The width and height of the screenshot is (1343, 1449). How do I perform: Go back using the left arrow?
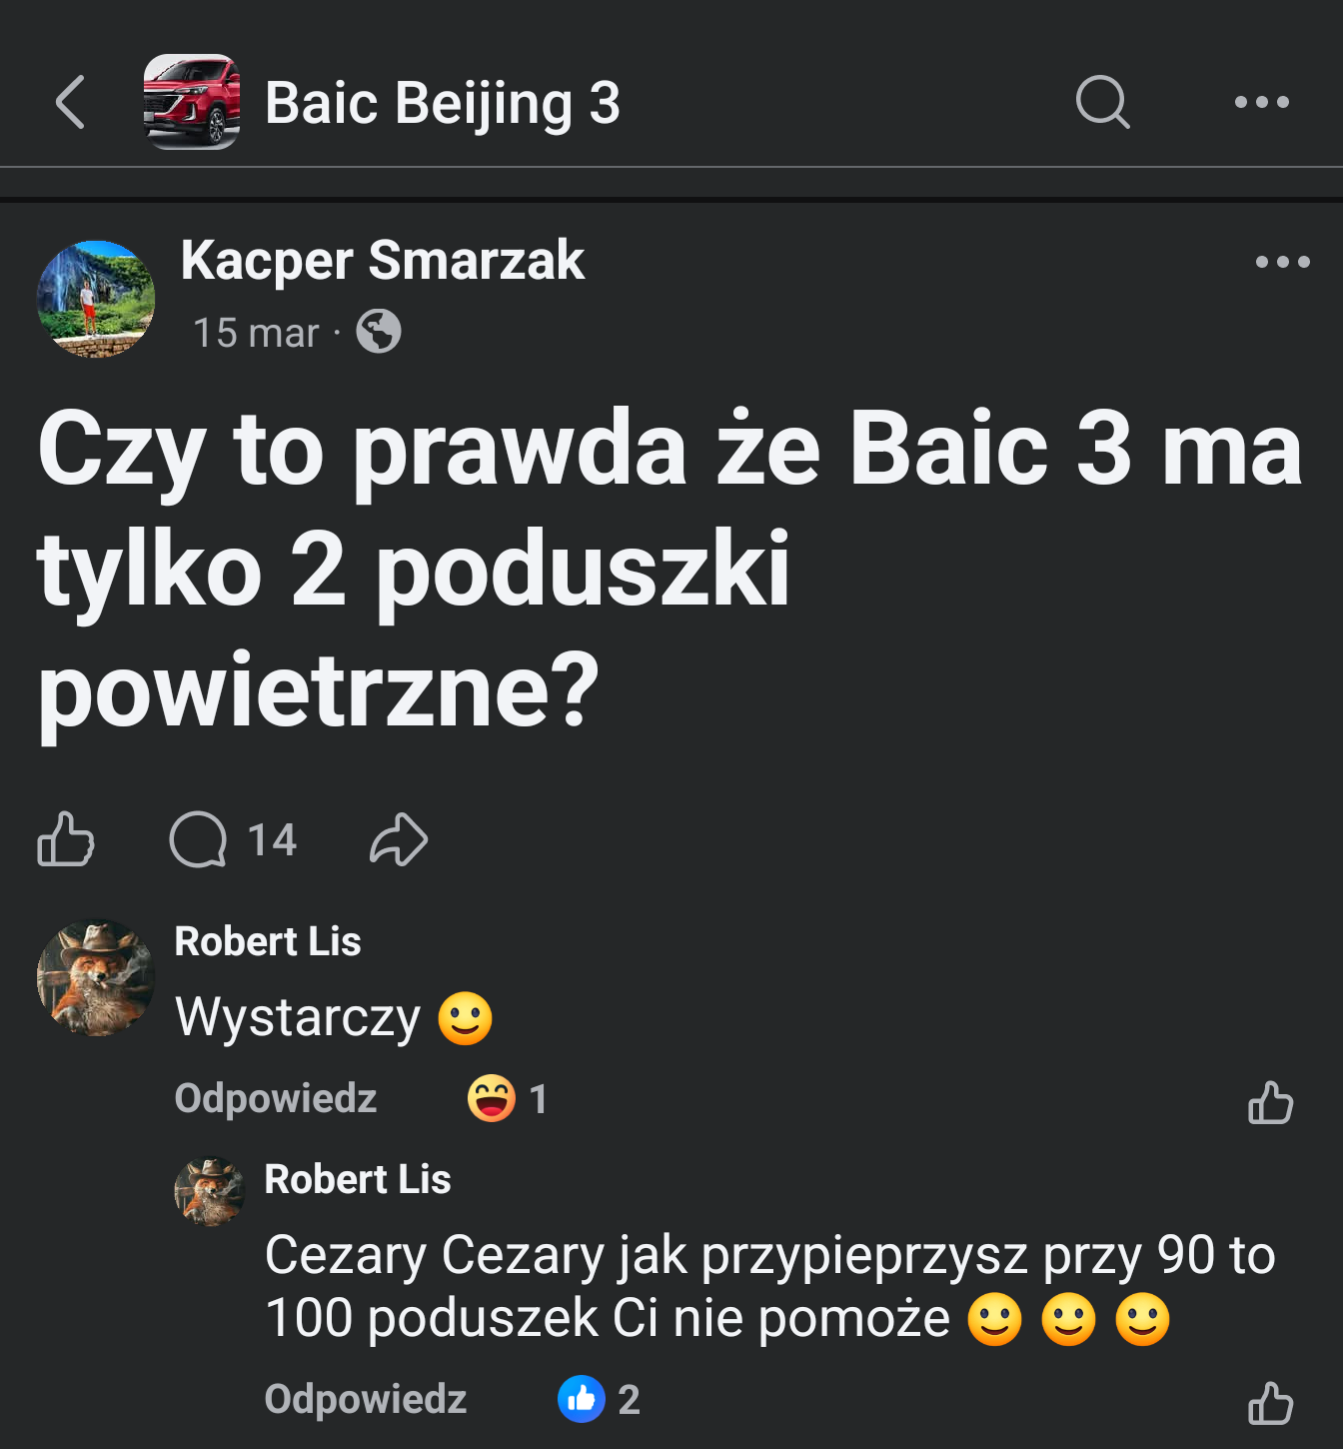pos(70,102)
